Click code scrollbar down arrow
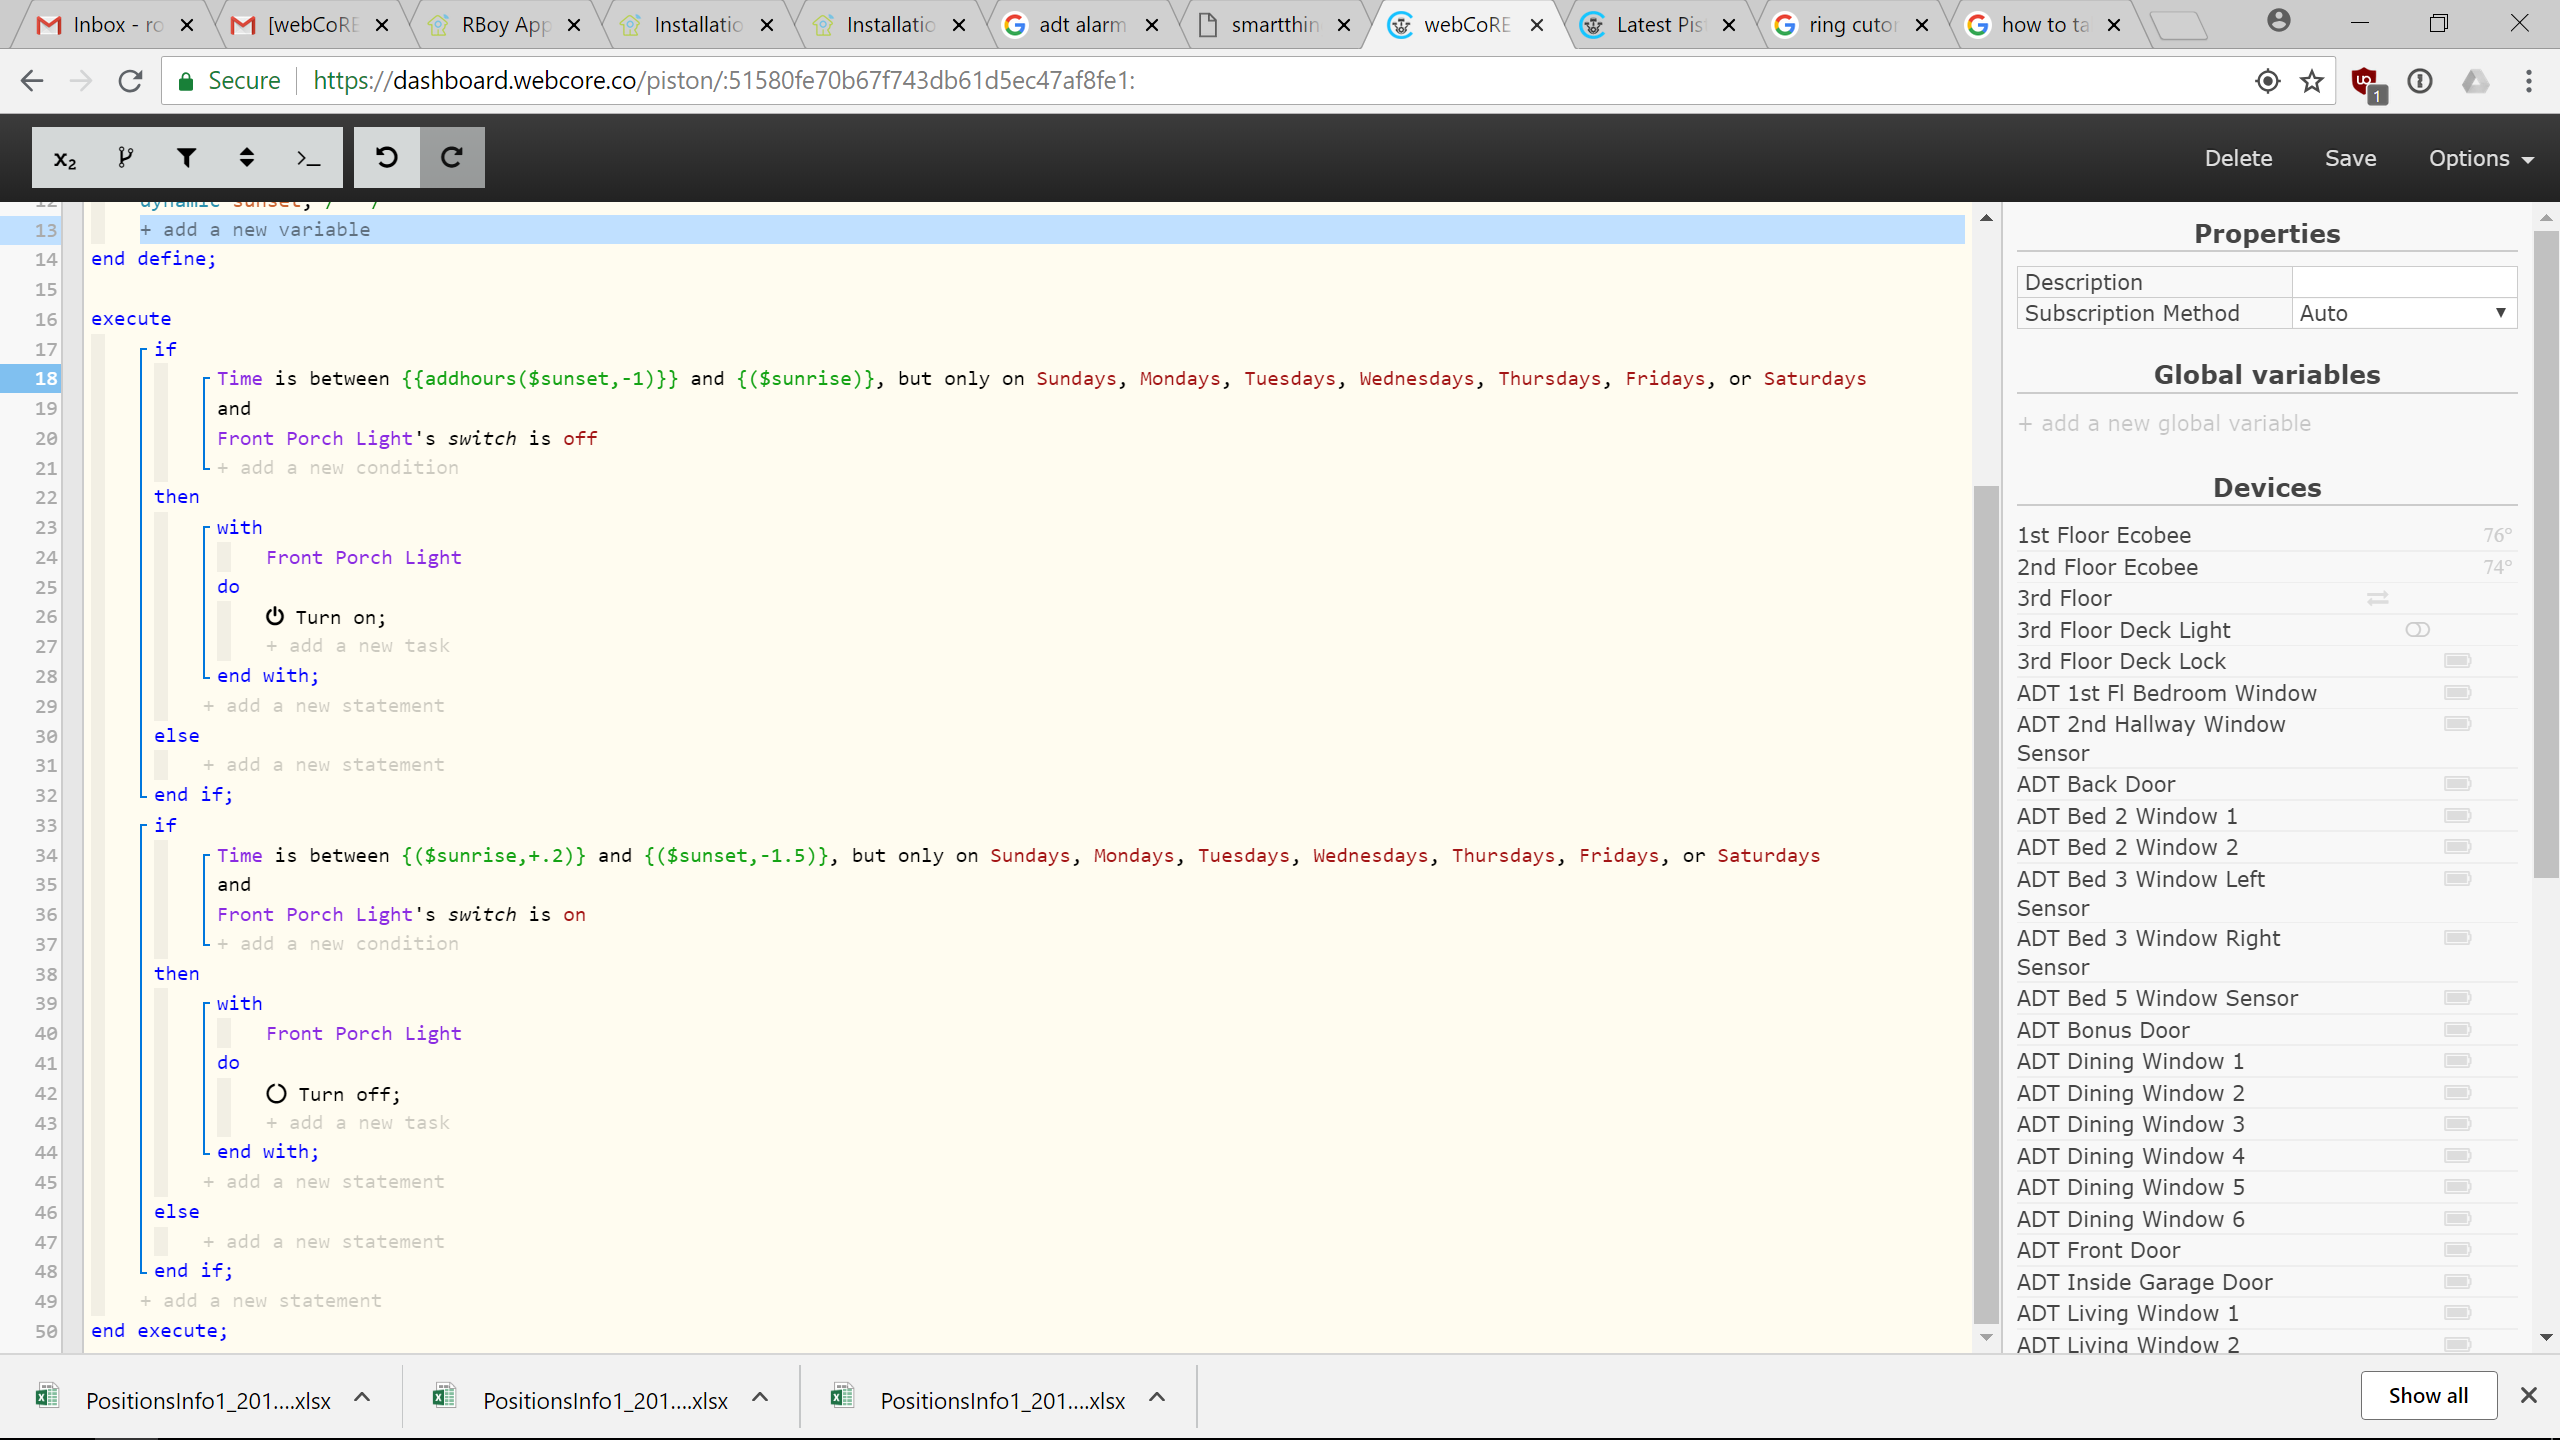The width and height of the screenshot is (2560, 1440). 1986,1337
